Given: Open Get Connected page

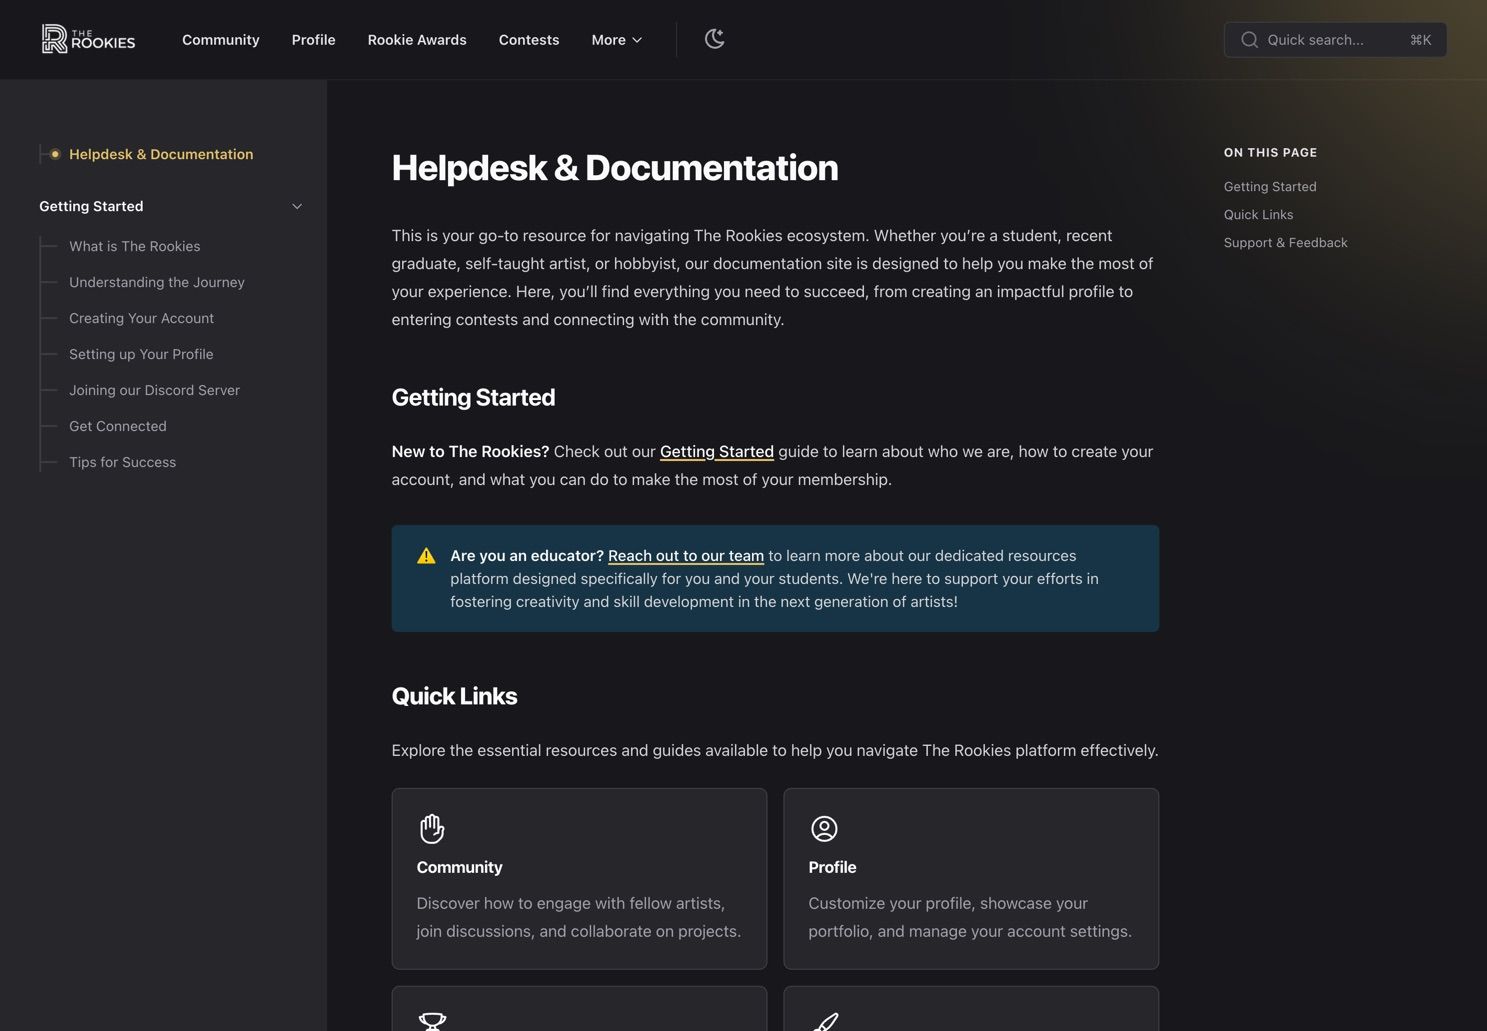Looking at the screenshot, I should pyautogui.click(x=118, y=426).
